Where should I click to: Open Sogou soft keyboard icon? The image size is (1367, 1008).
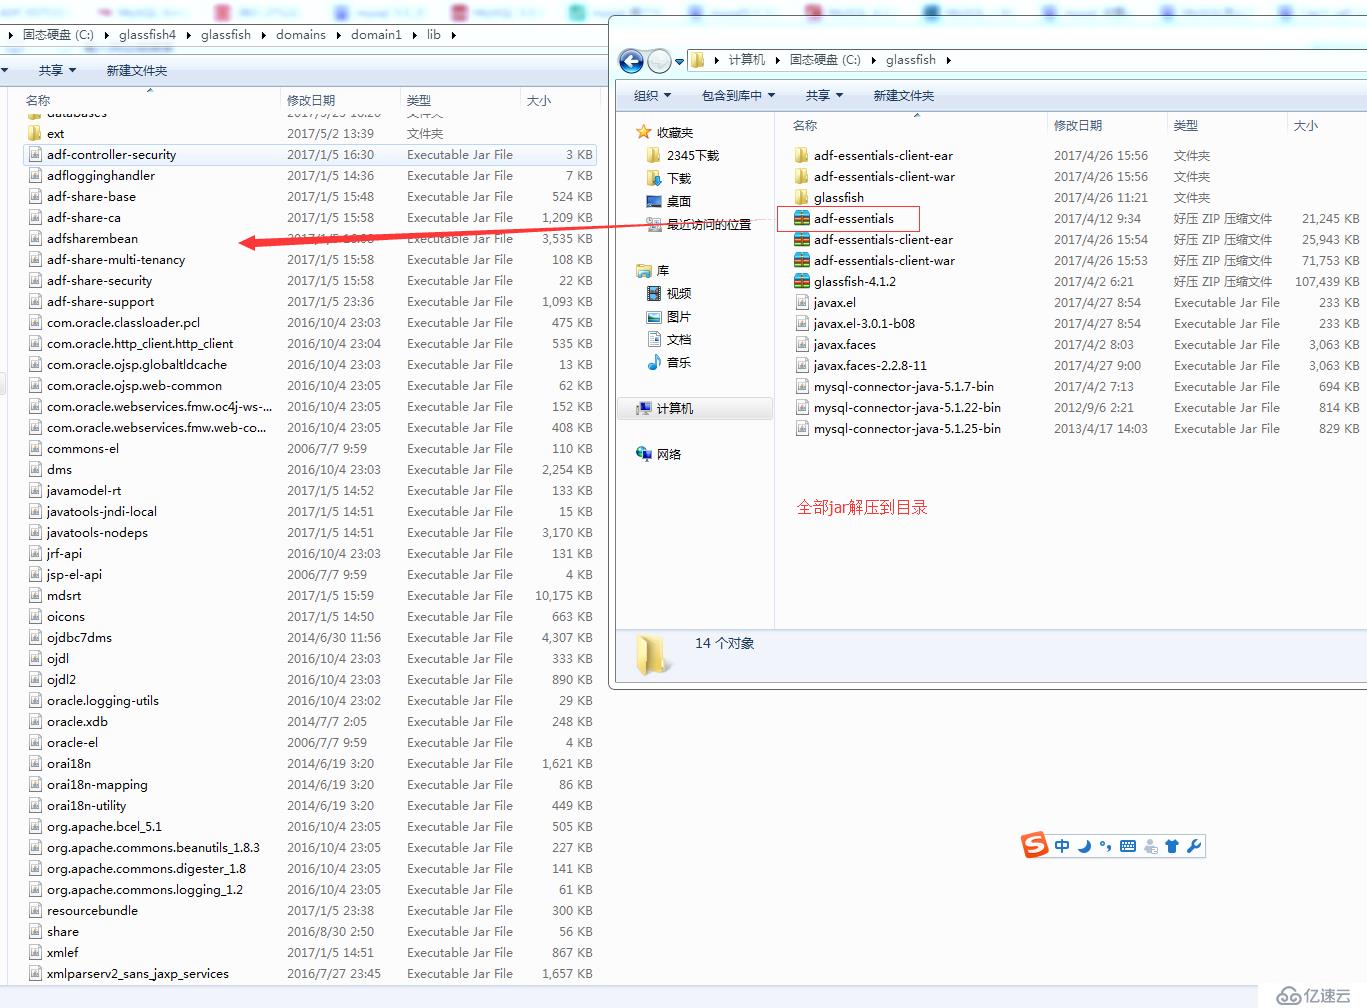[1128, 846]
